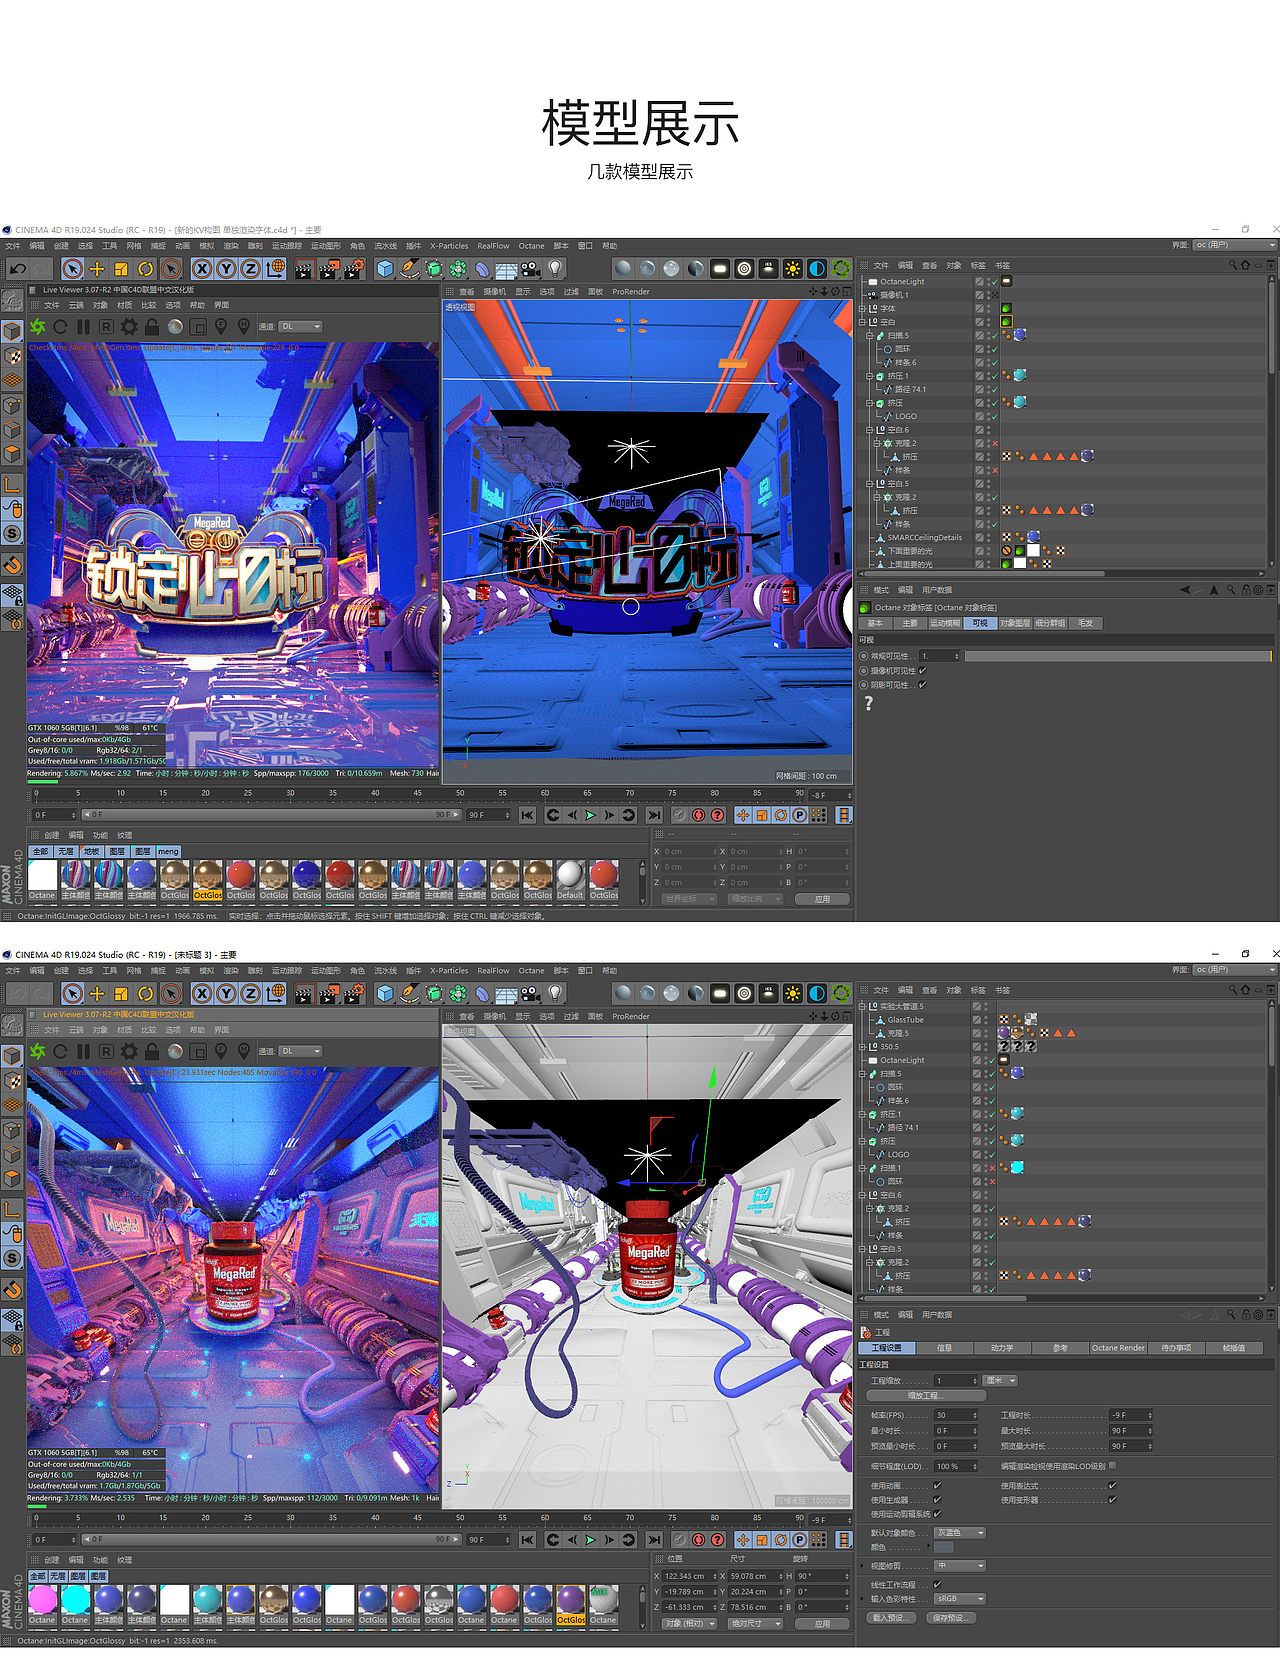Click the 帧率(FPS) input field showing 30

(955, 1416)
